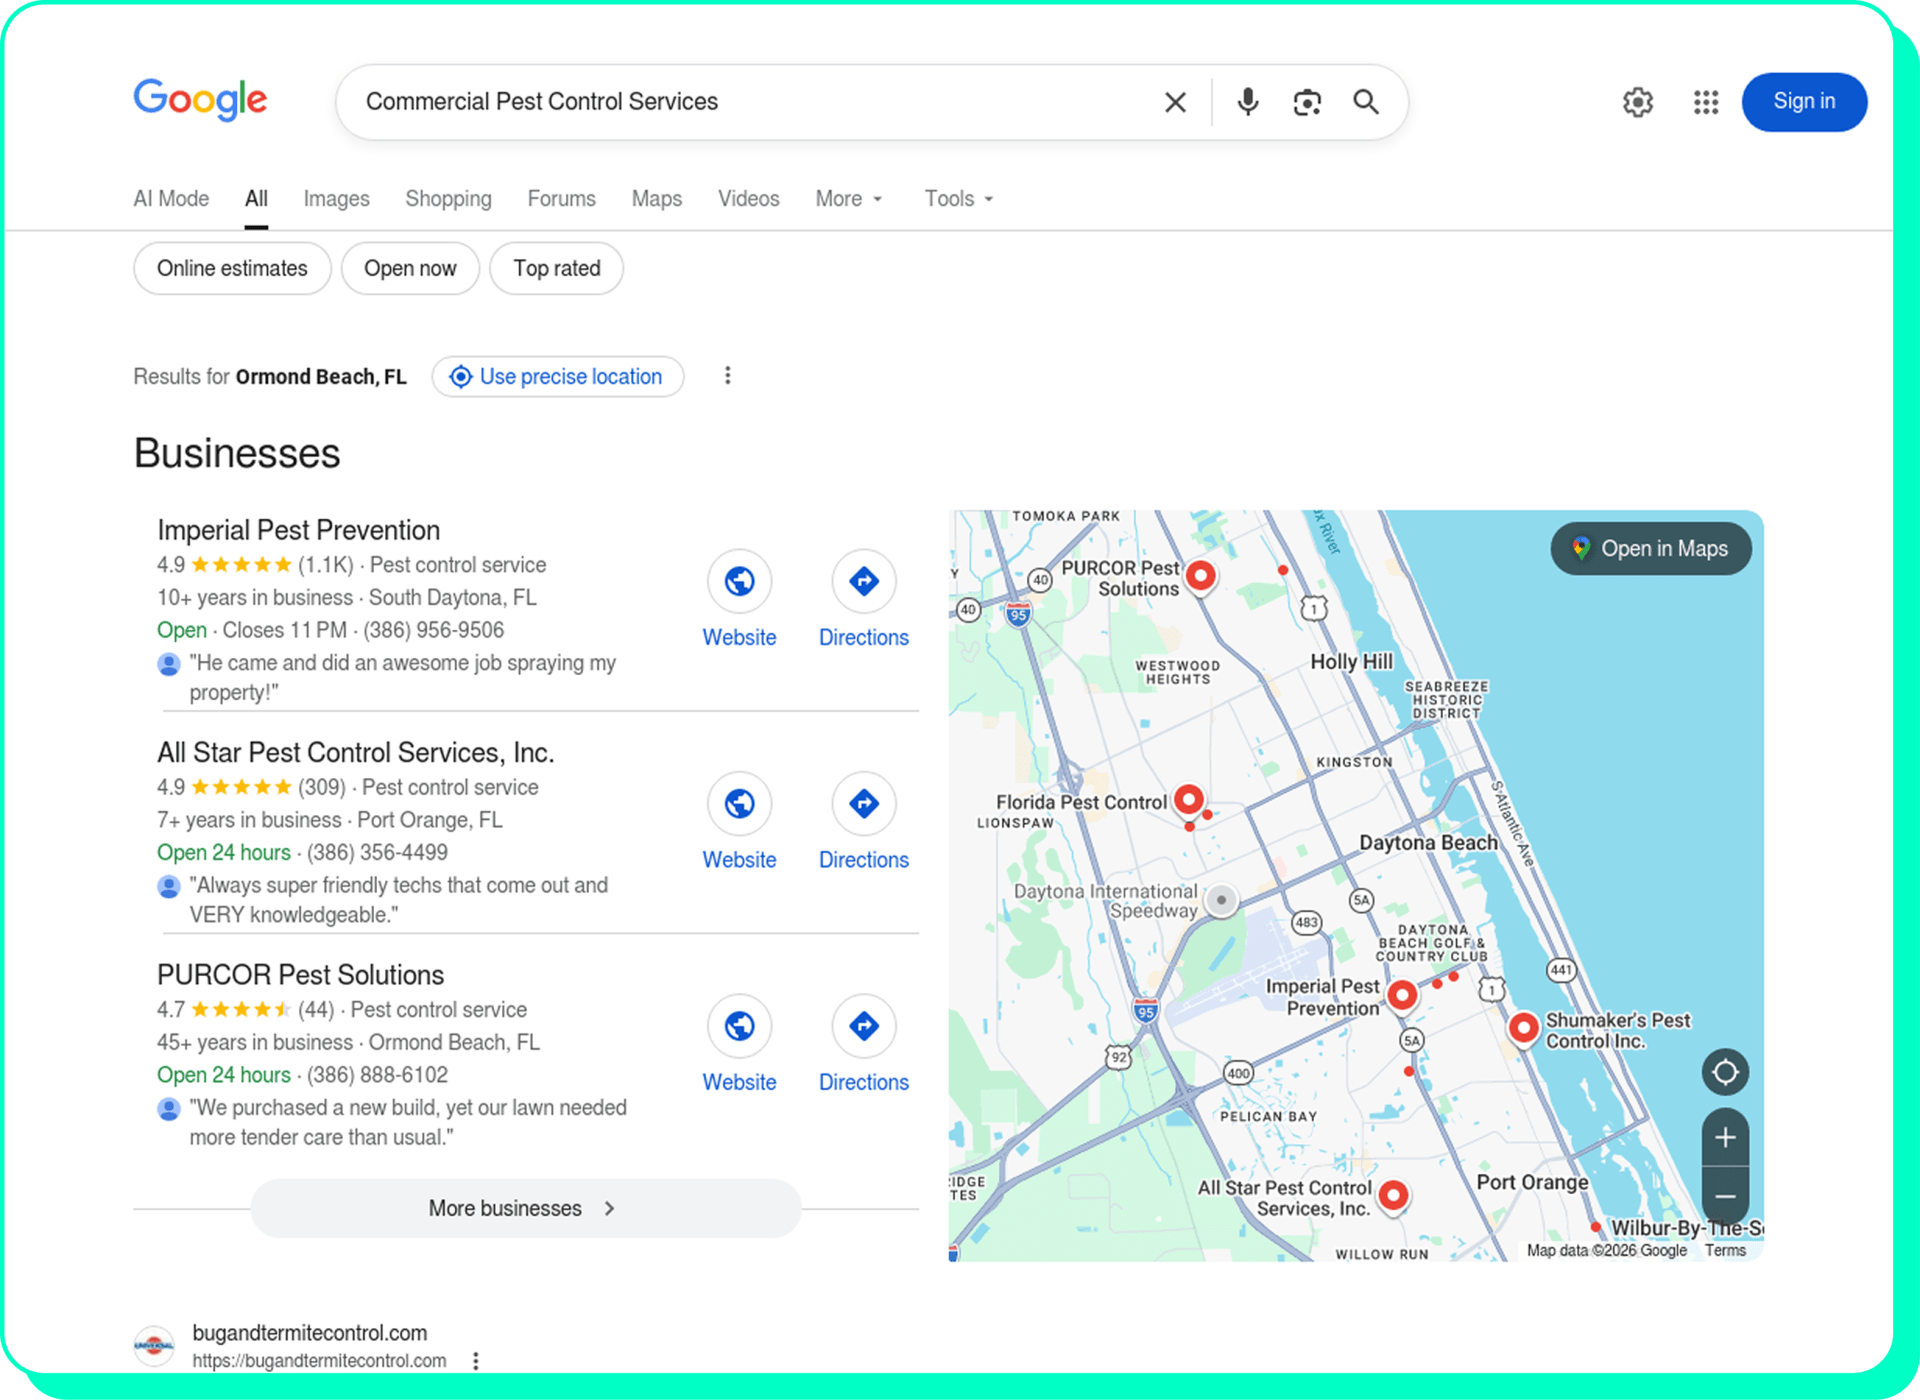Start voice search with microphone icon
1920x1400 pixels.
[1247, 102]
